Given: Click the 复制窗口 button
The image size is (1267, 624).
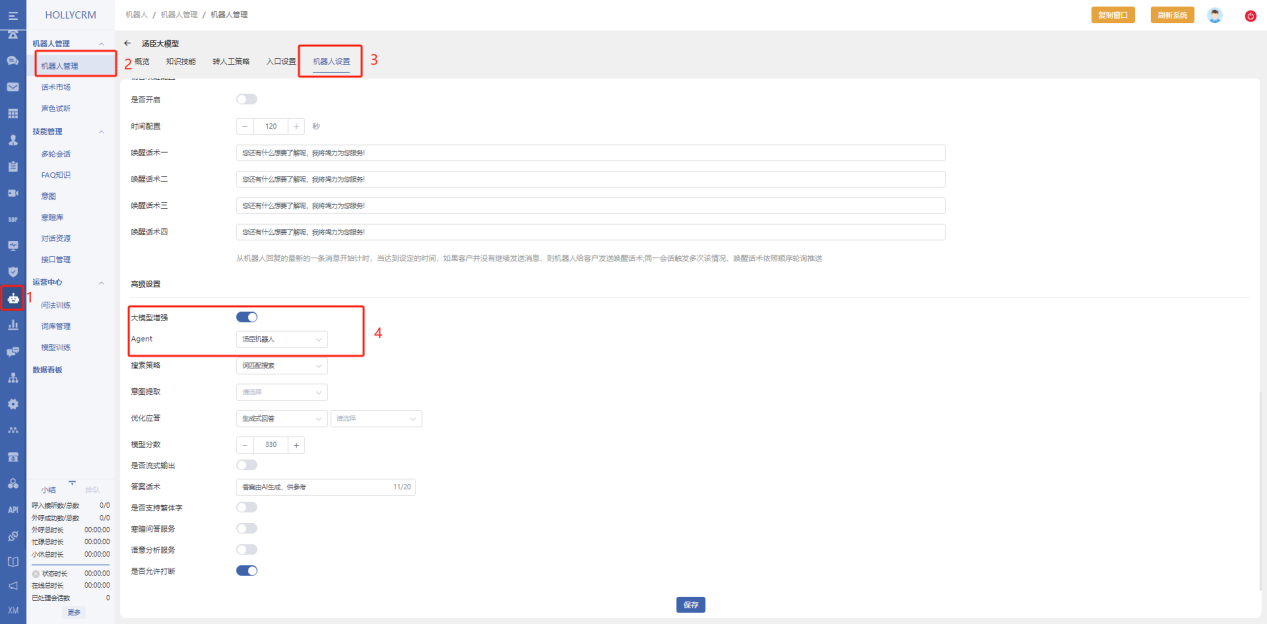Looking at the screenshot, I should [x=1113, y=15].
